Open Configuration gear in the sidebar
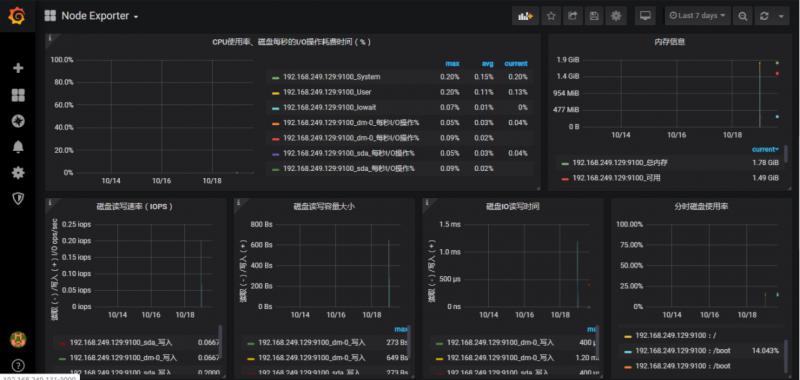The height and width of the screenshot is (380, 800). 18,172
